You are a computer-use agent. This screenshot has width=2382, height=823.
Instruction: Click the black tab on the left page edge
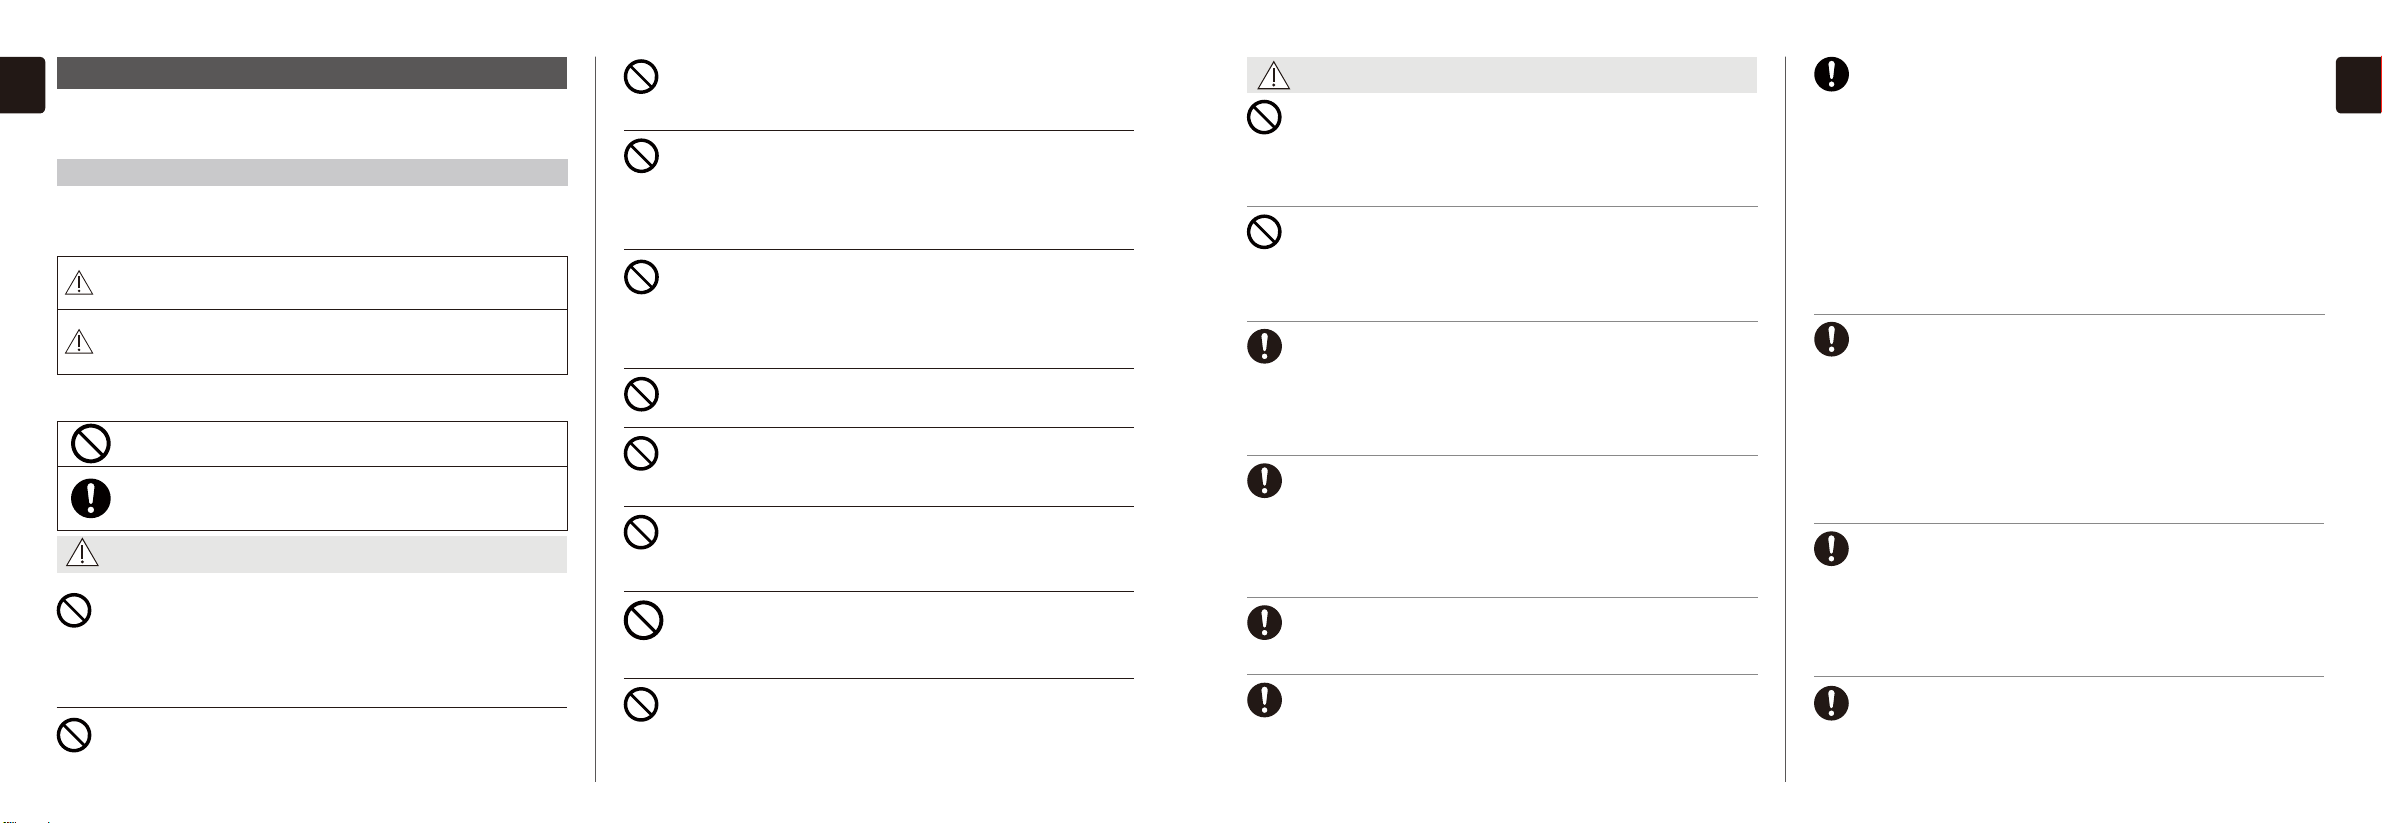click(22, 85)
